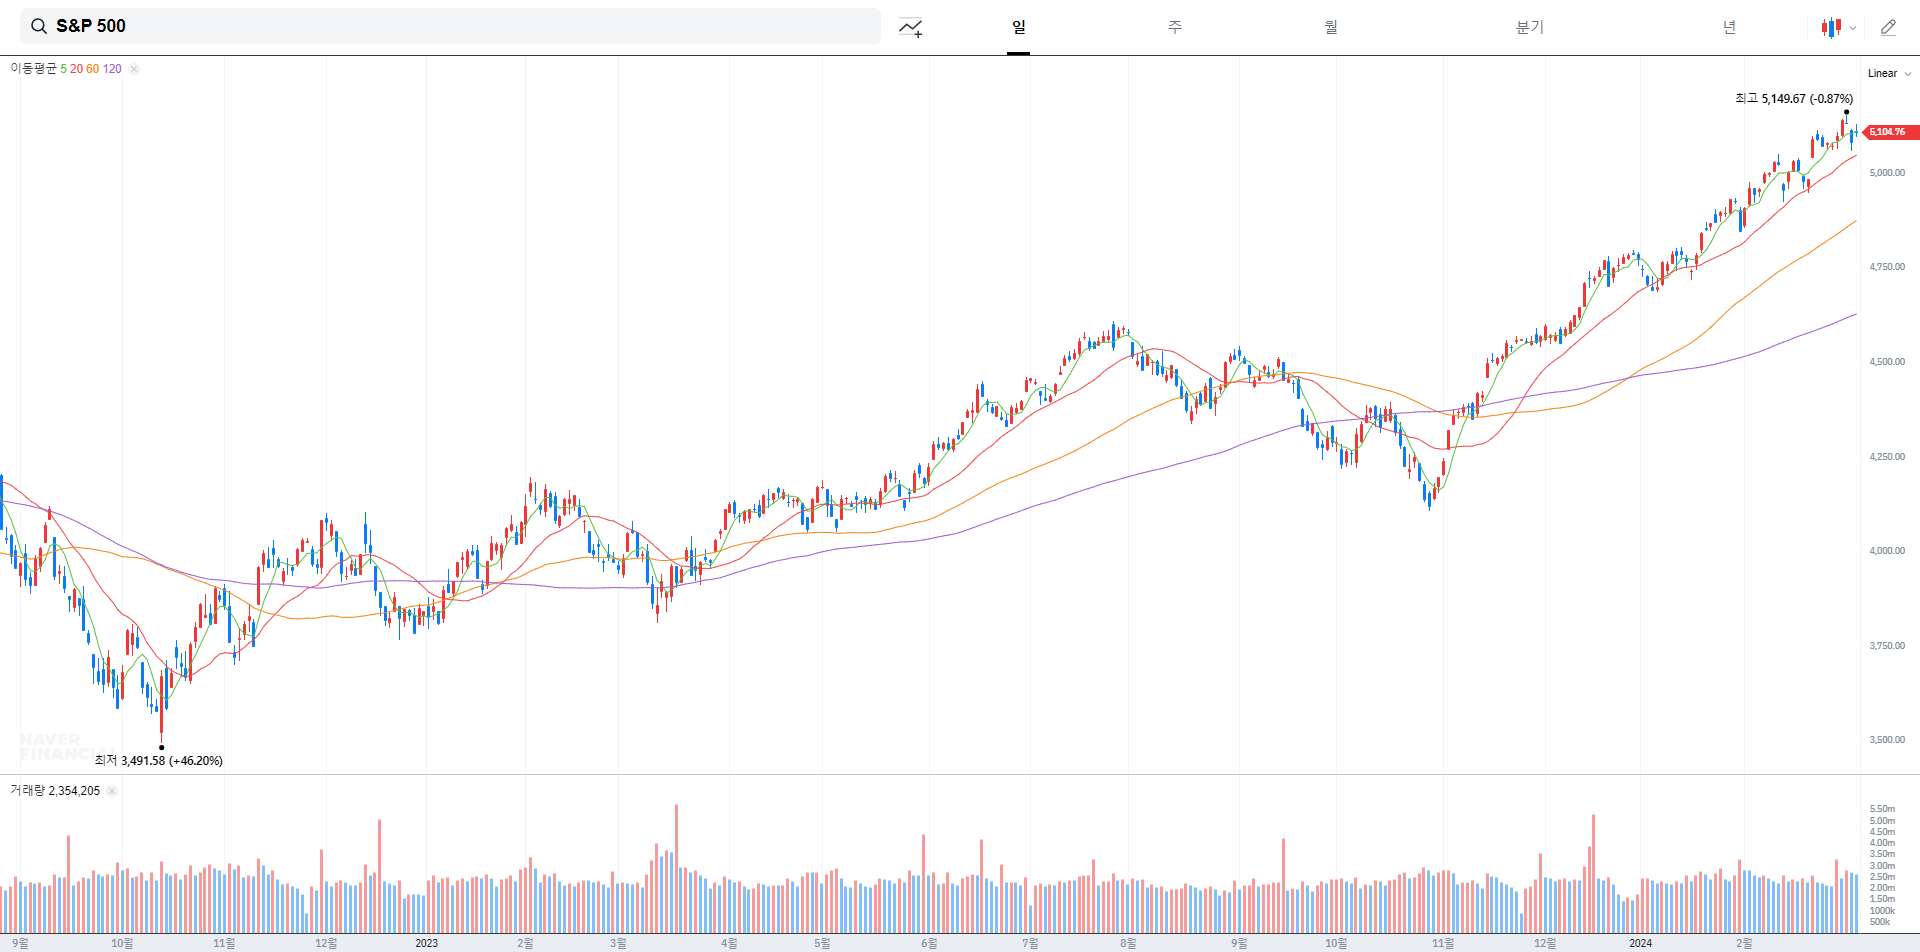Click the 이동평균 indicator label
This screenshot has width=1920, height=952.
point(34,69)
